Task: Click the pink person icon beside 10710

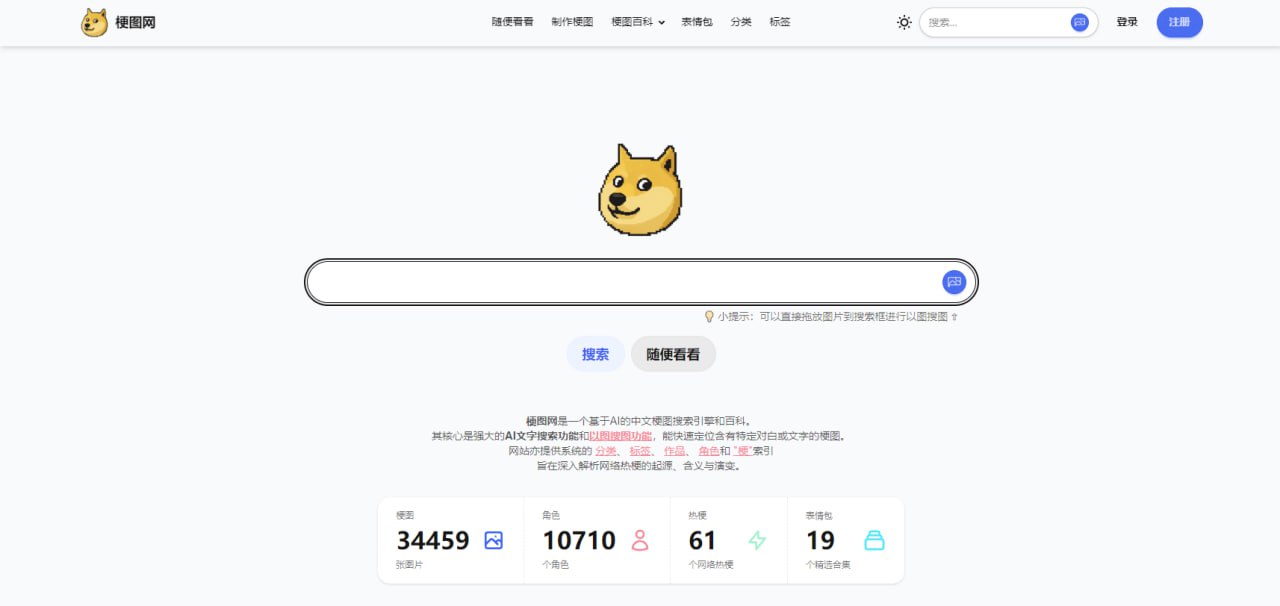Action: point(640,540)
